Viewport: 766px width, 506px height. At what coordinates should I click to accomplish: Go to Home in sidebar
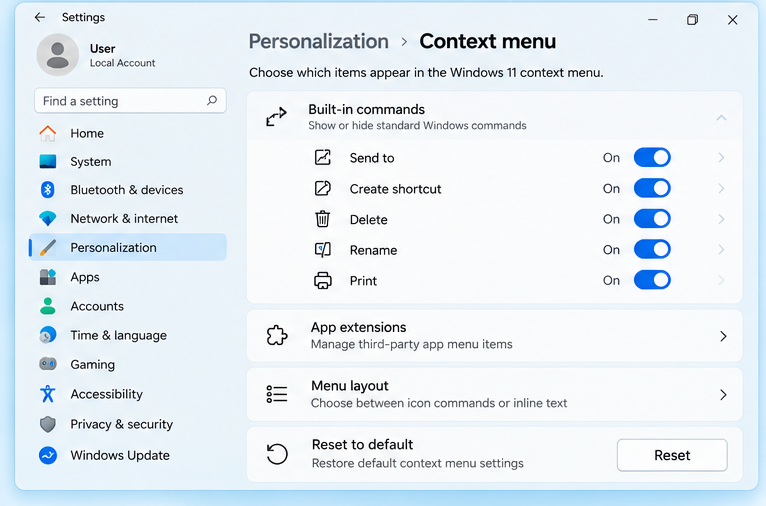[128, 133]
